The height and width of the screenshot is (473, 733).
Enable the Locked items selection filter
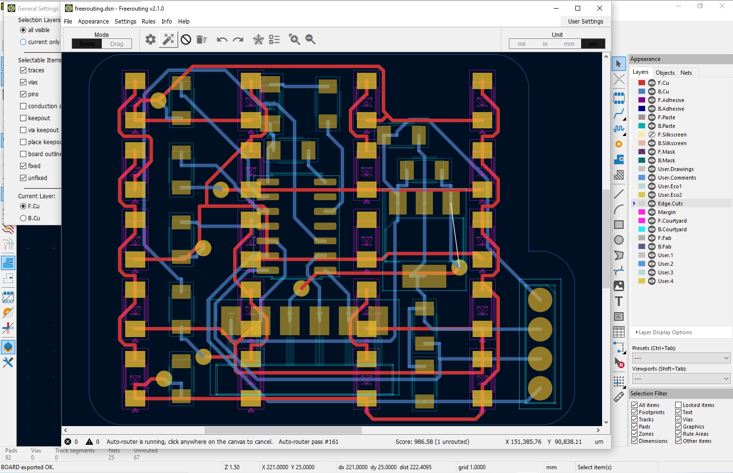click(x=678, y=405)
